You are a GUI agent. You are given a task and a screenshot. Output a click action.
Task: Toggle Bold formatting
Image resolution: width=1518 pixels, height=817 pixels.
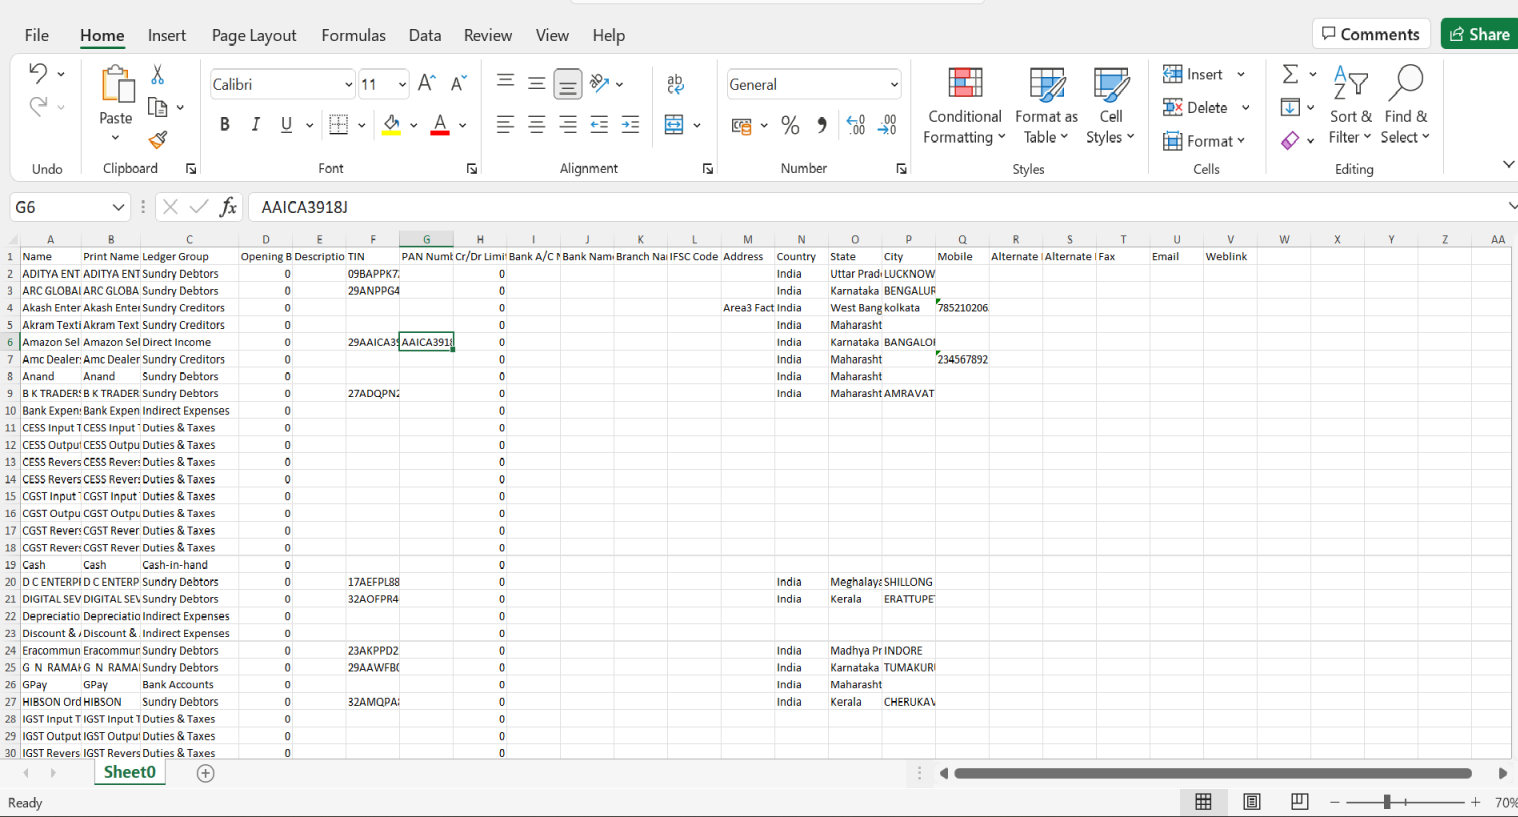tap(224, 124)
